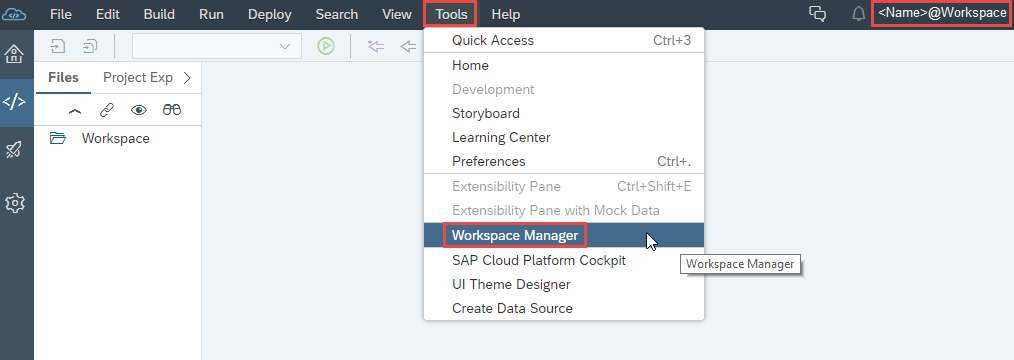
Task: Choose Create Data Source menu entry
Action: click(x=563, y=308)
